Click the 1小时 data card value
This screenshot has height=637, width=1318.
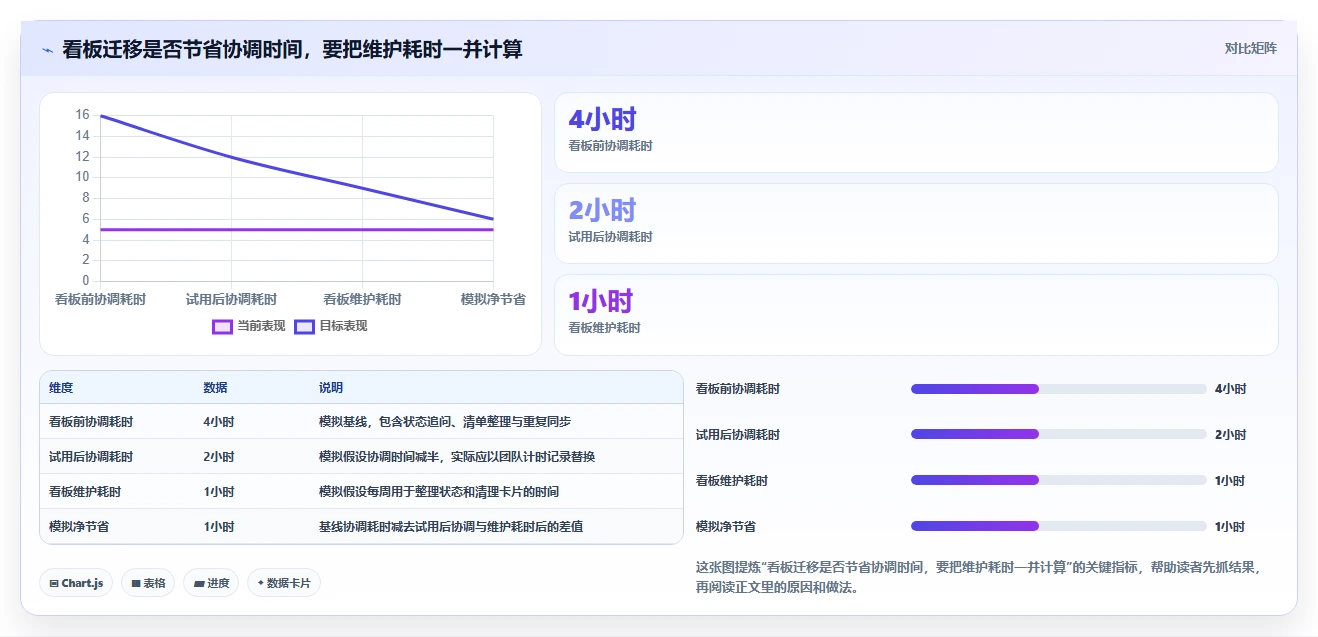pos(601,302)
